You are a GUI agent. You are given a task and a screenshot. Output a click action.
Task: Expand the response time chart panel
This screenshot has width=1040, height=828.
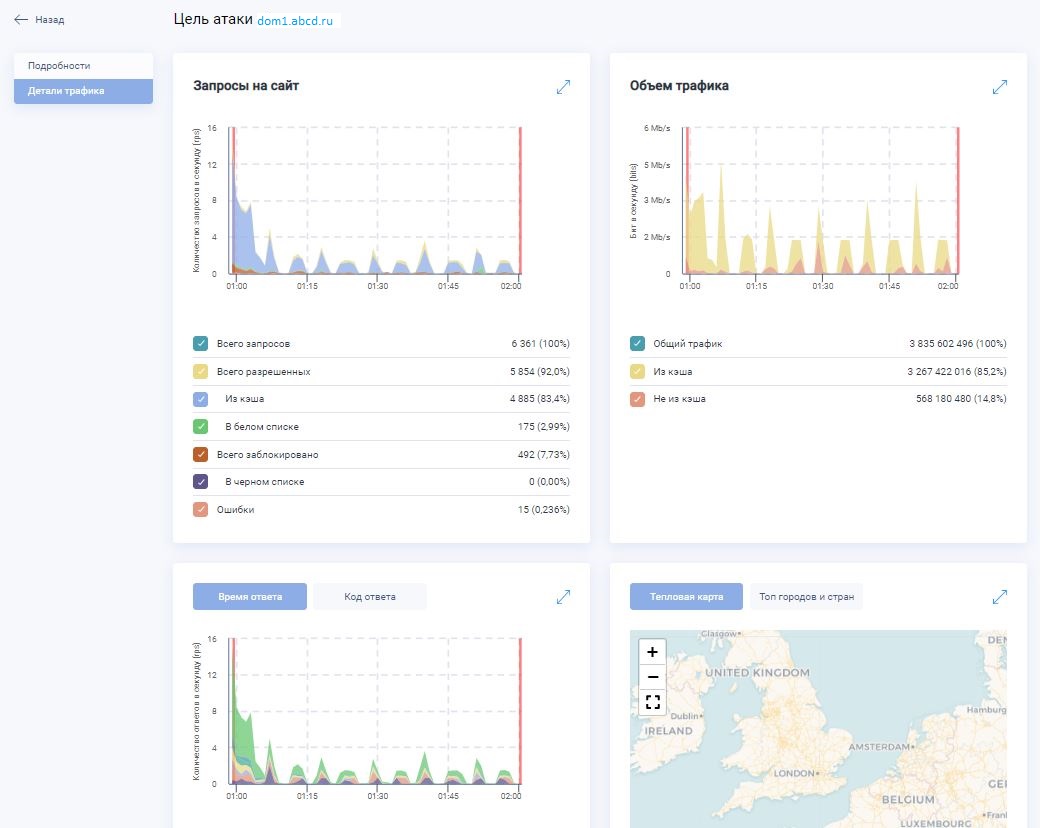click(x=563, y=597)
